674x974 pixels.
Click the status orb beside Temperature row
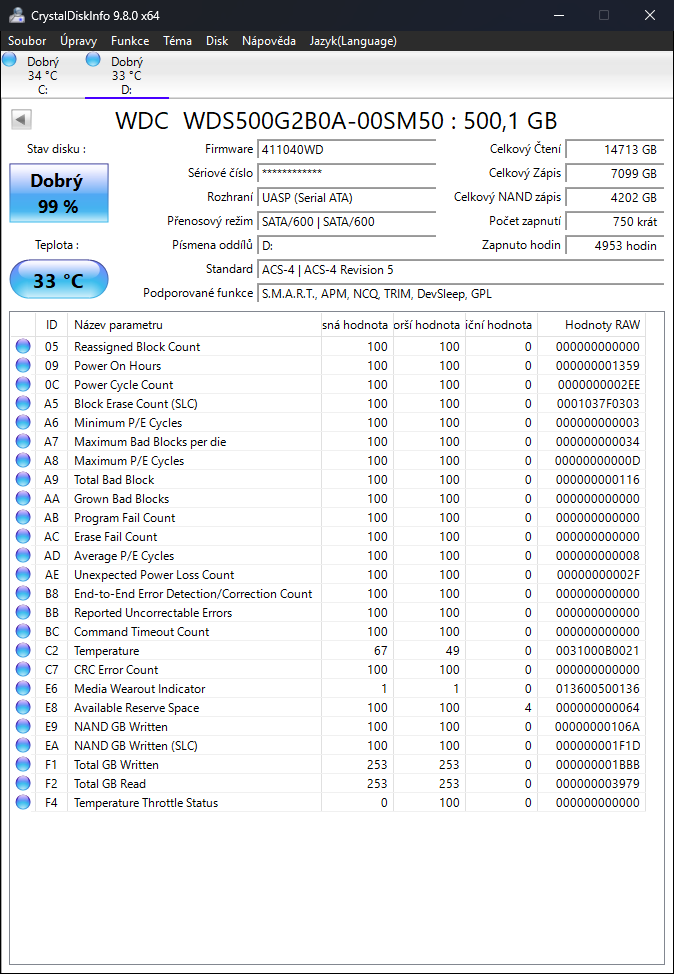(x=23, y=650)
